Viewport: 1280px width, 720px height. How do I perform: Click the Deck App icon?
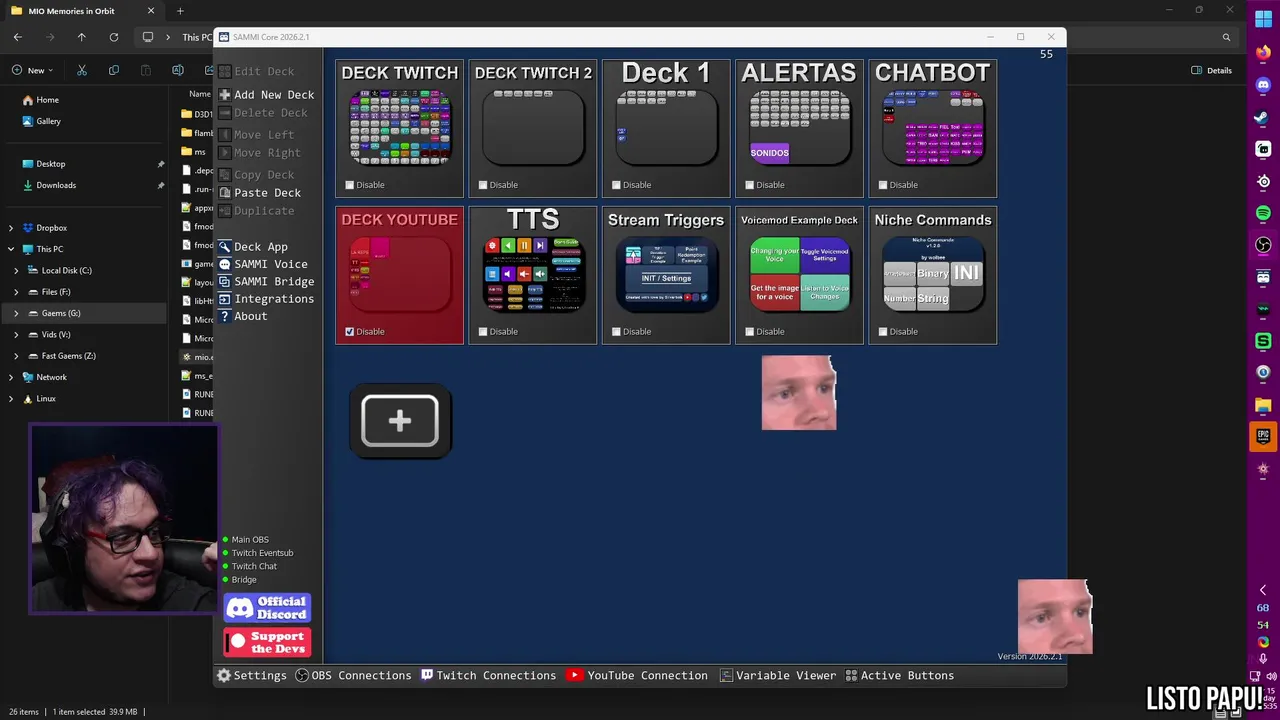tap(224, 247)
